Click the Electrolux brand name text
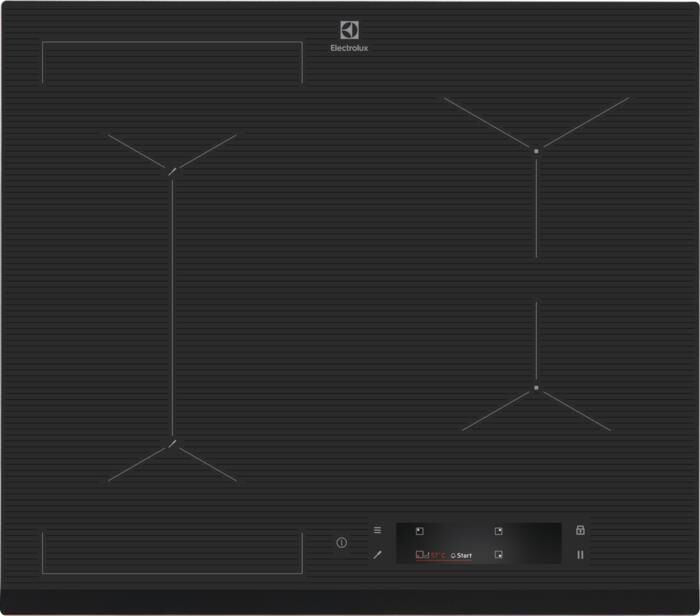Viewport: 700px width, 616px height. click(x=349, y=48)
